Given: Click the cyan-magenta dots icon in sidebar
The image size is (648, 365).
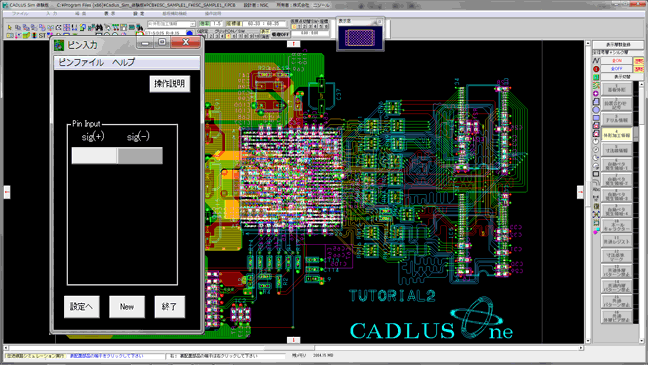Looking at the screenshot, I should [596, 231].
